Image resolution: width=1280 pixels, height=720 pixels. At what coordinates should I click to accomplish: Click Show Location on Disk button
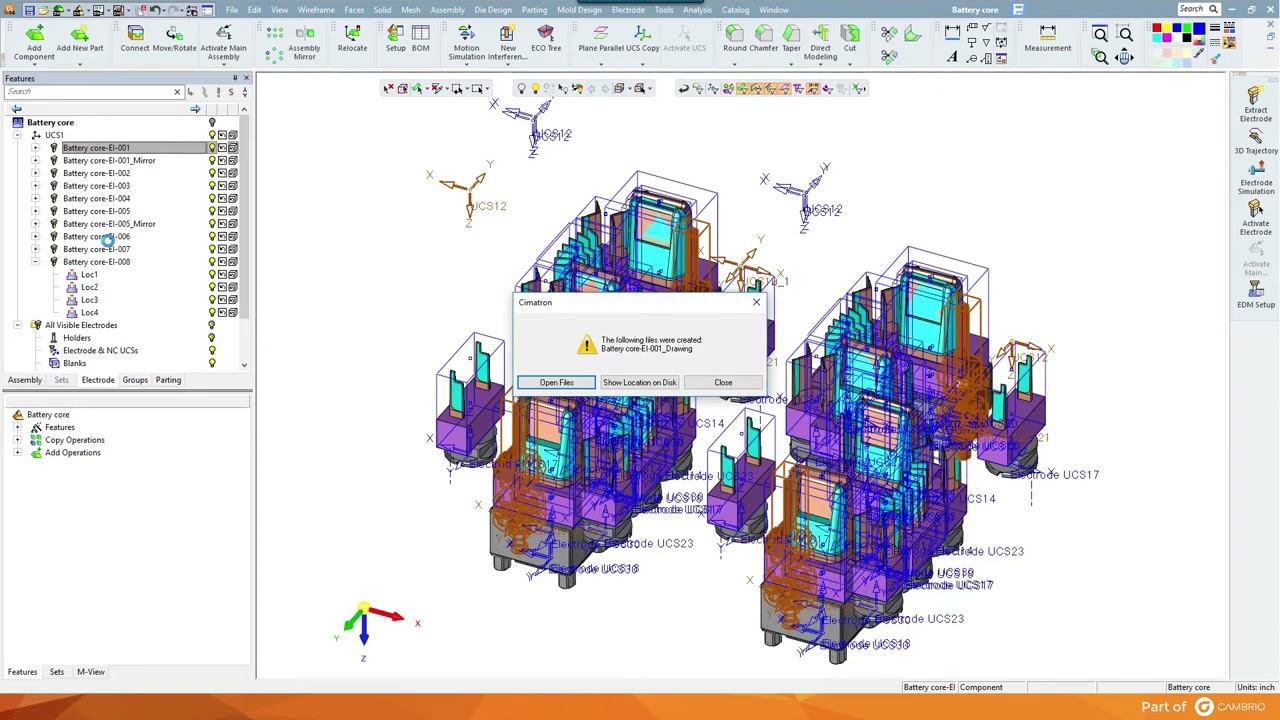click(639, 382)
